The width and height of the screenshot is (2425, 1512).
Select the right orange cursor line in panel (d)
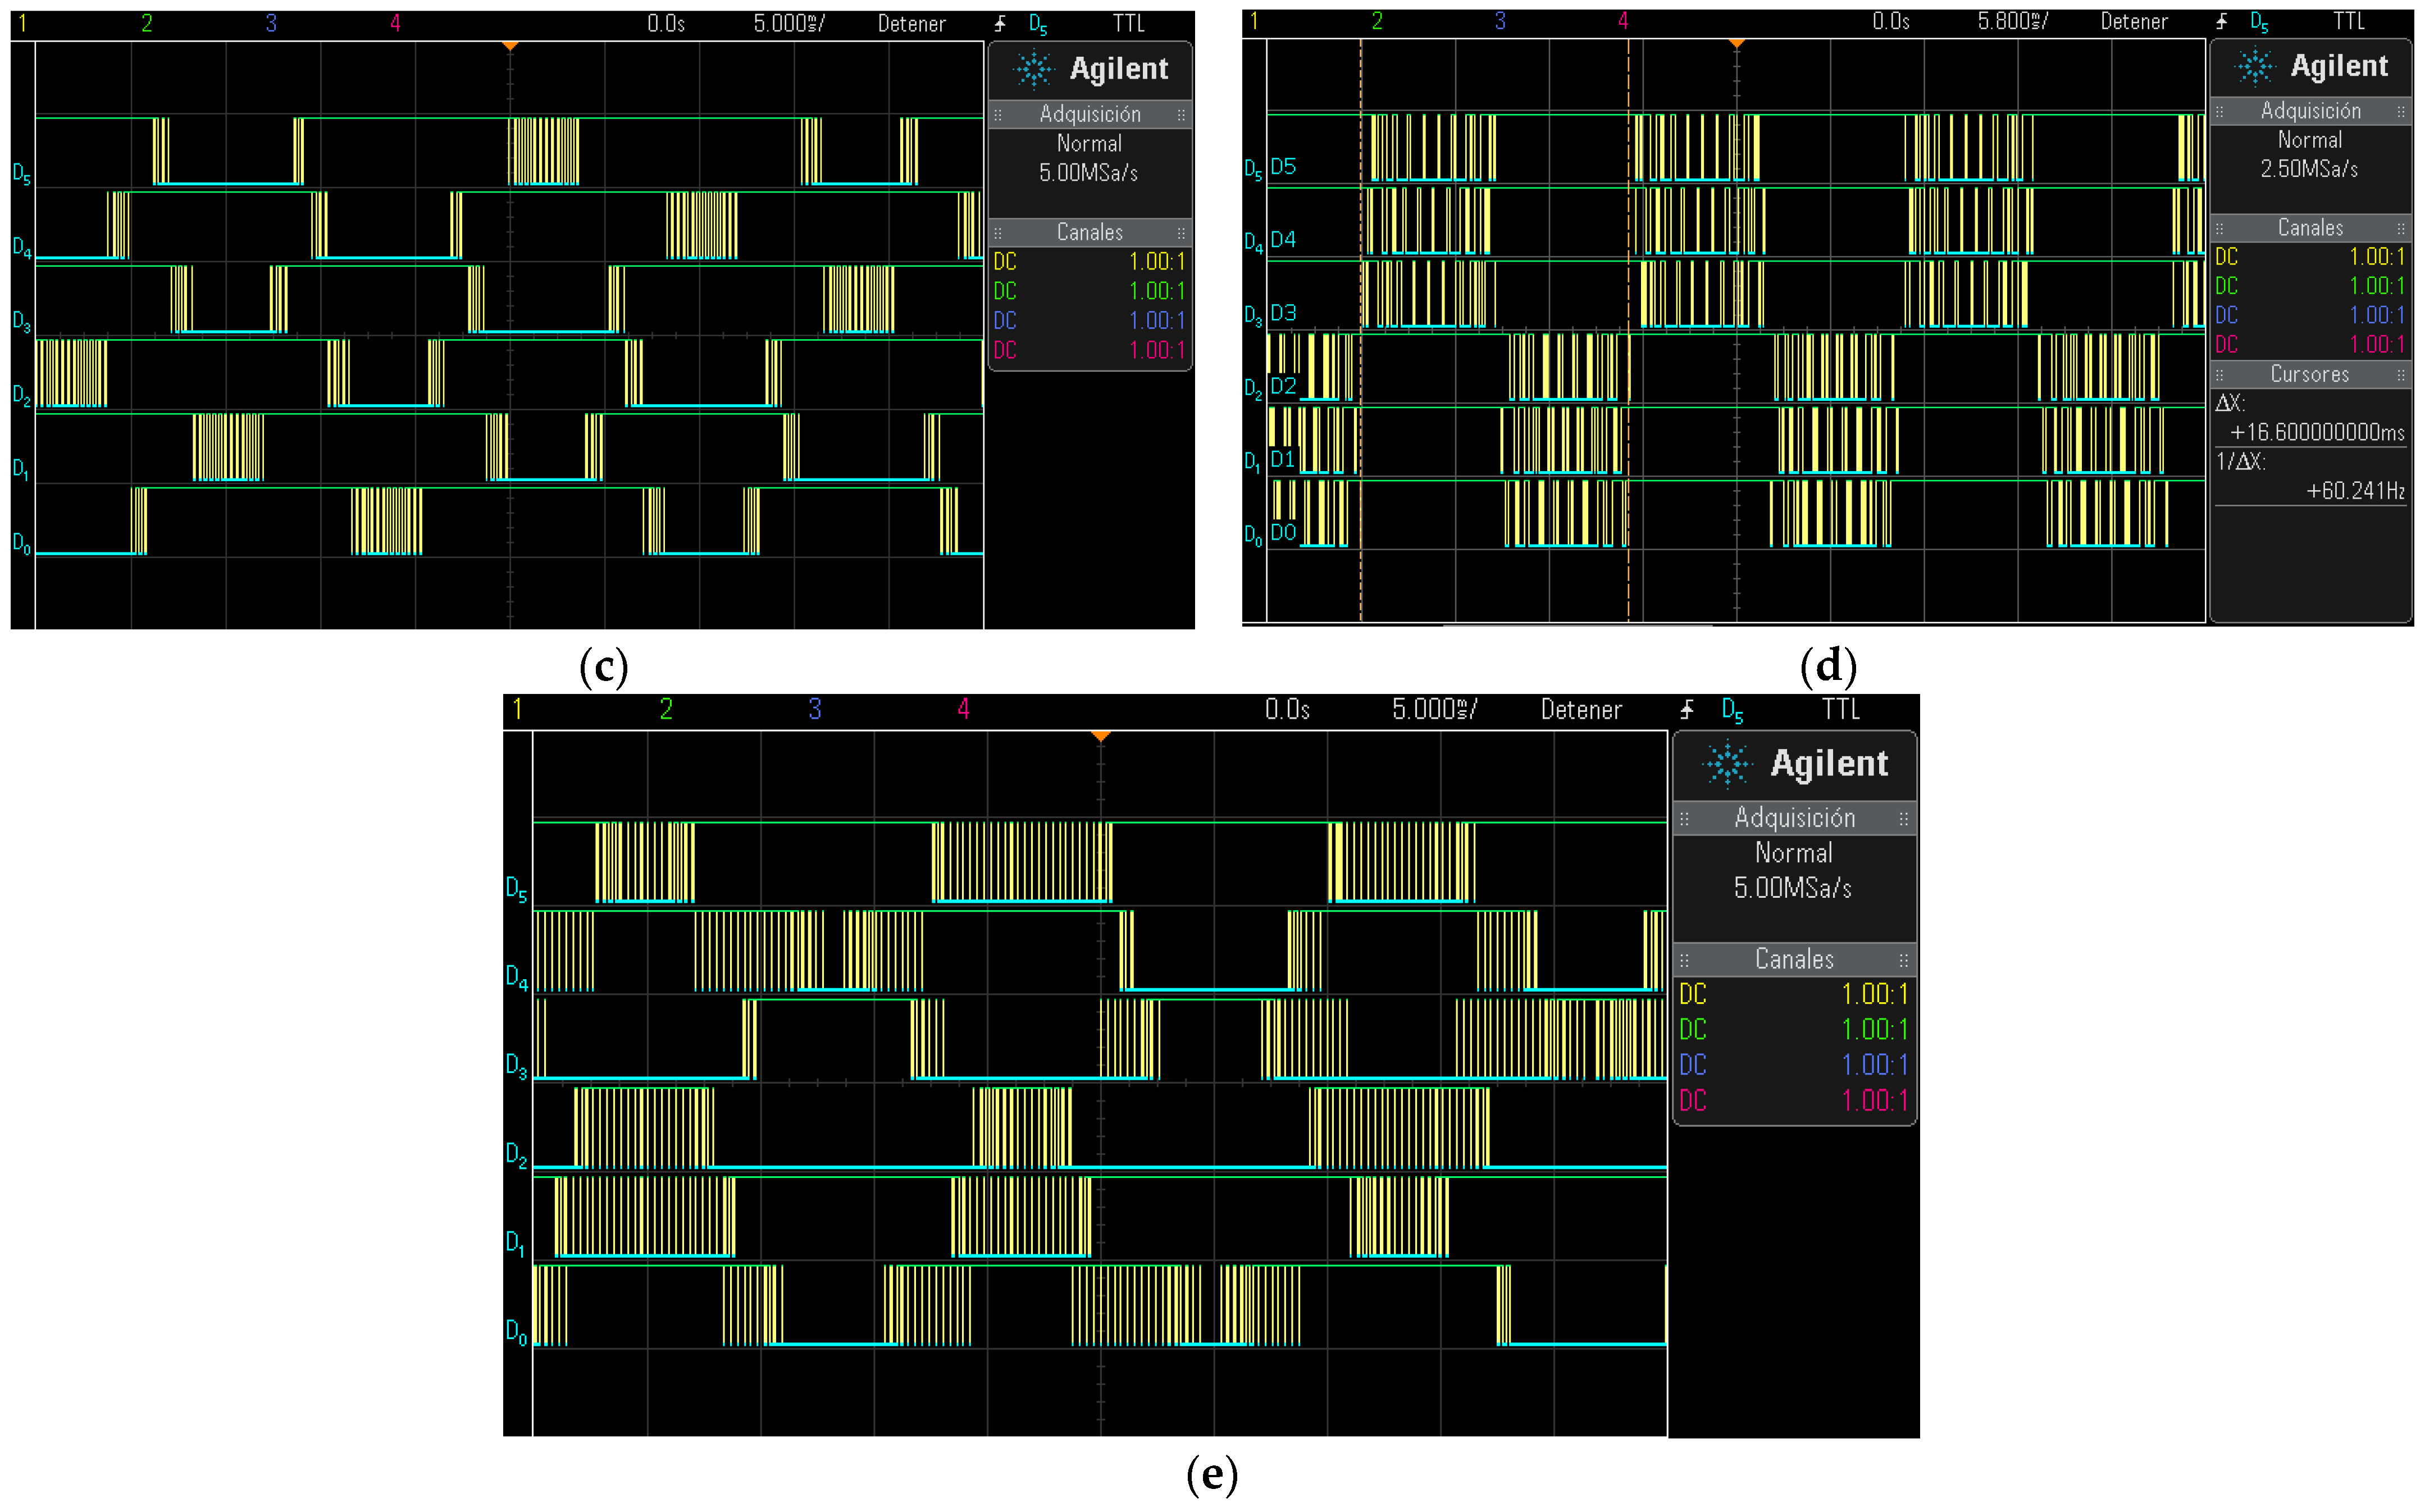click(x=1628, y=330)
